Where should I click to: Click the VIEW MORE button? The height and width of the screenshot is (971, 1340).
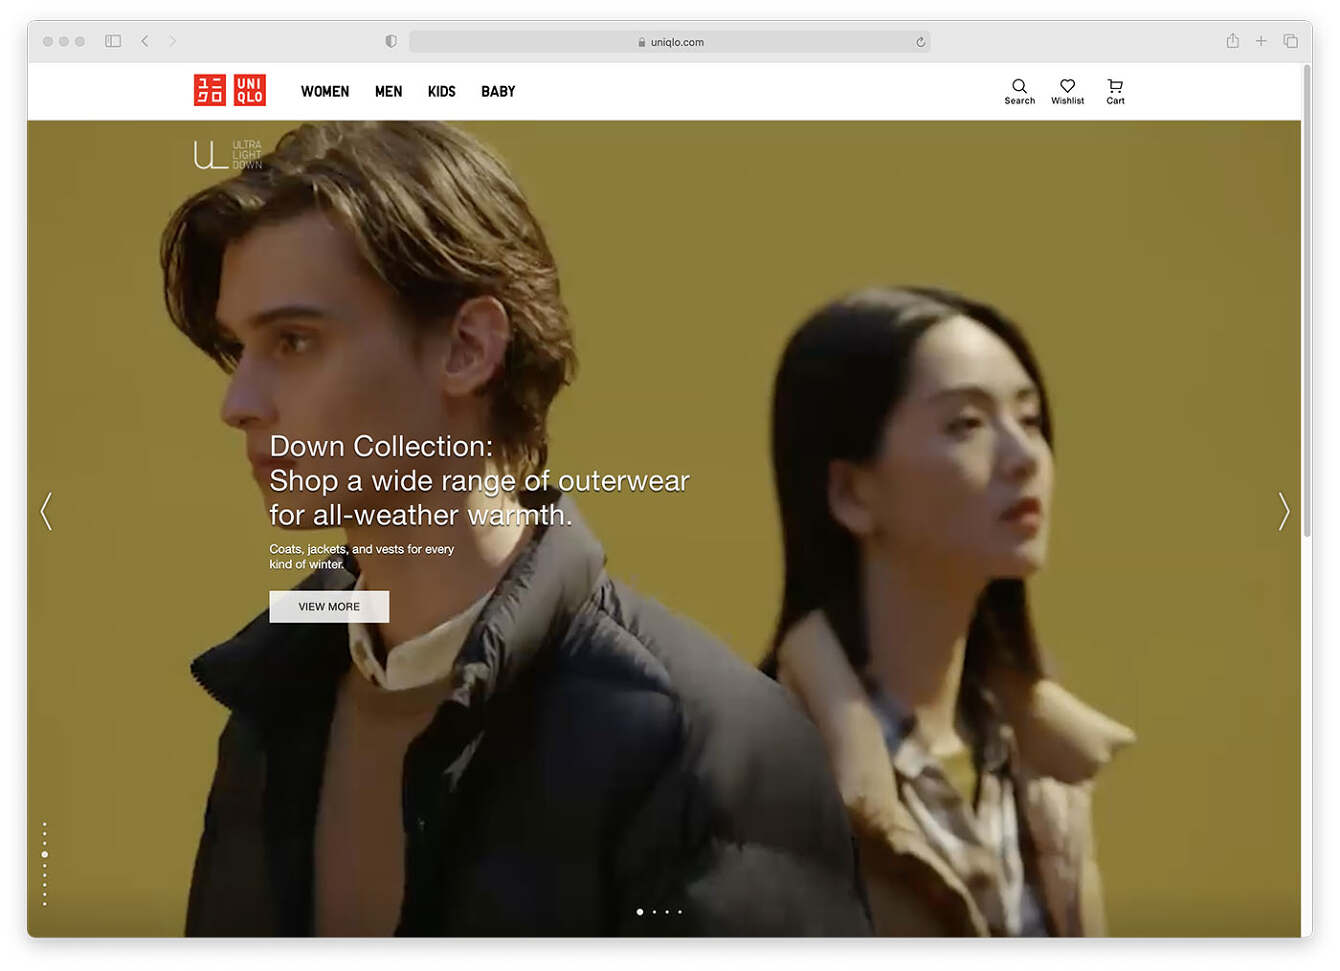point(329,606)
